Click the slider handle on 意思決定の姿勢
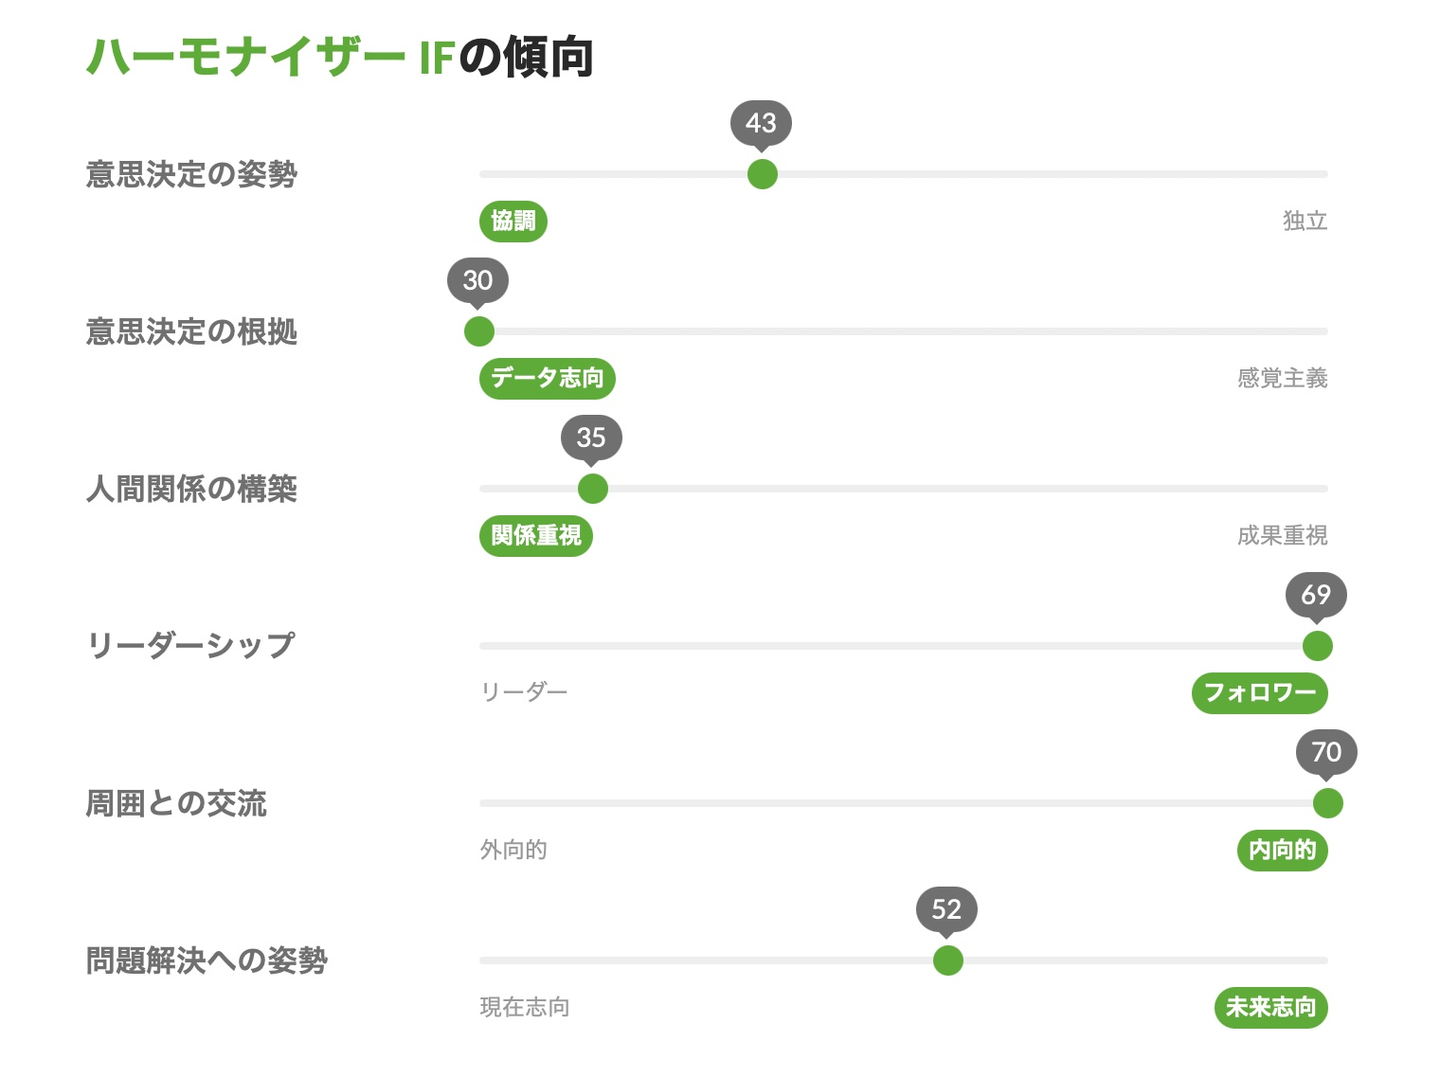The image size is (1440, 1074). pos(762,174)
